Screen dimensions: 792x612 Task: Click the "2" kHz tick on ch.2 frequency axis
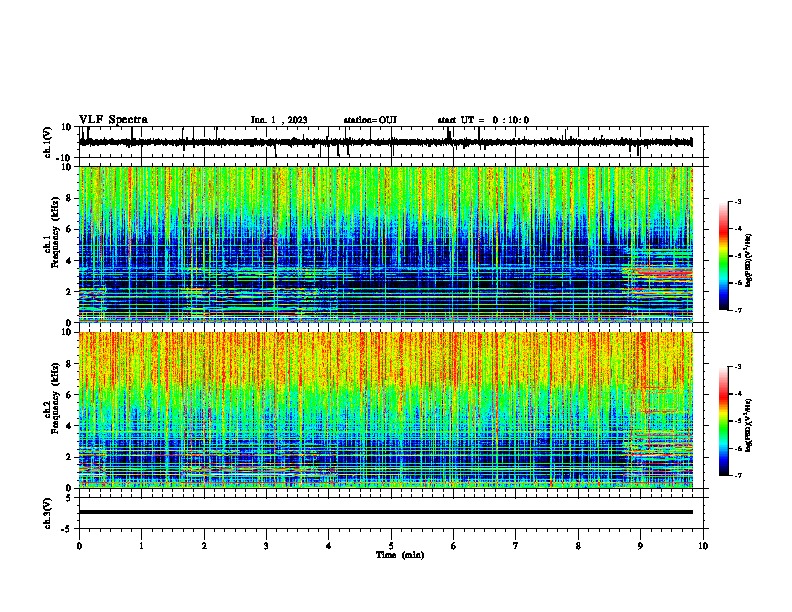tap(69, 457)
